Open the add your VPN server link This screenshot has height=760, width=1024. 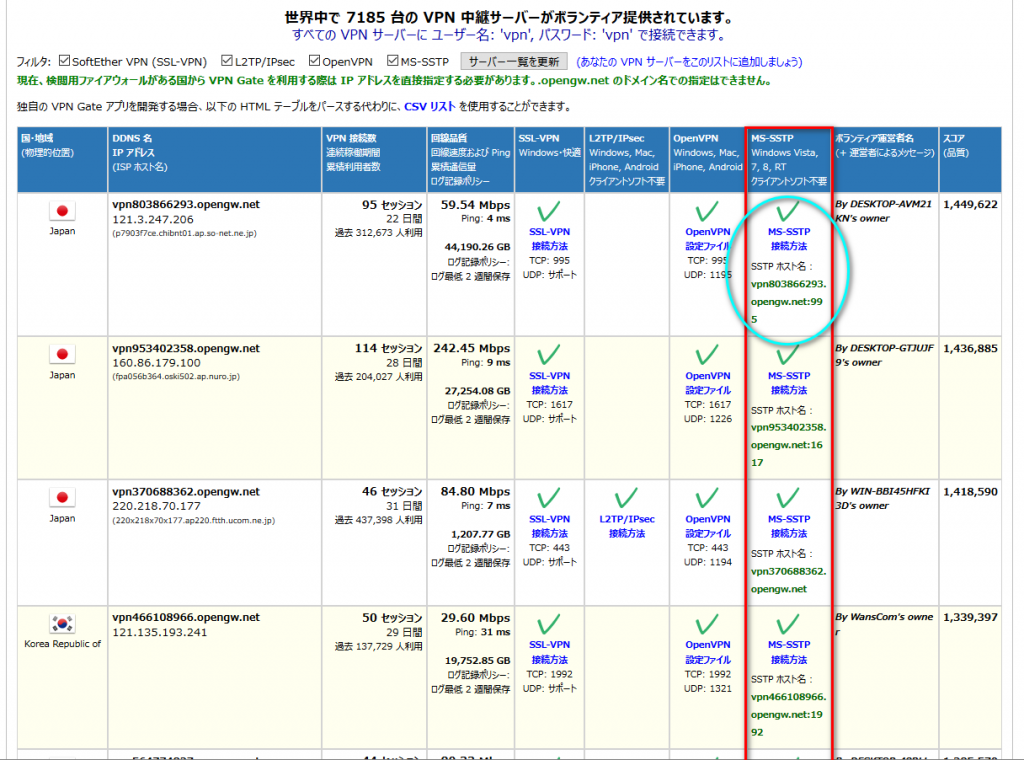(x=689, y=62)
